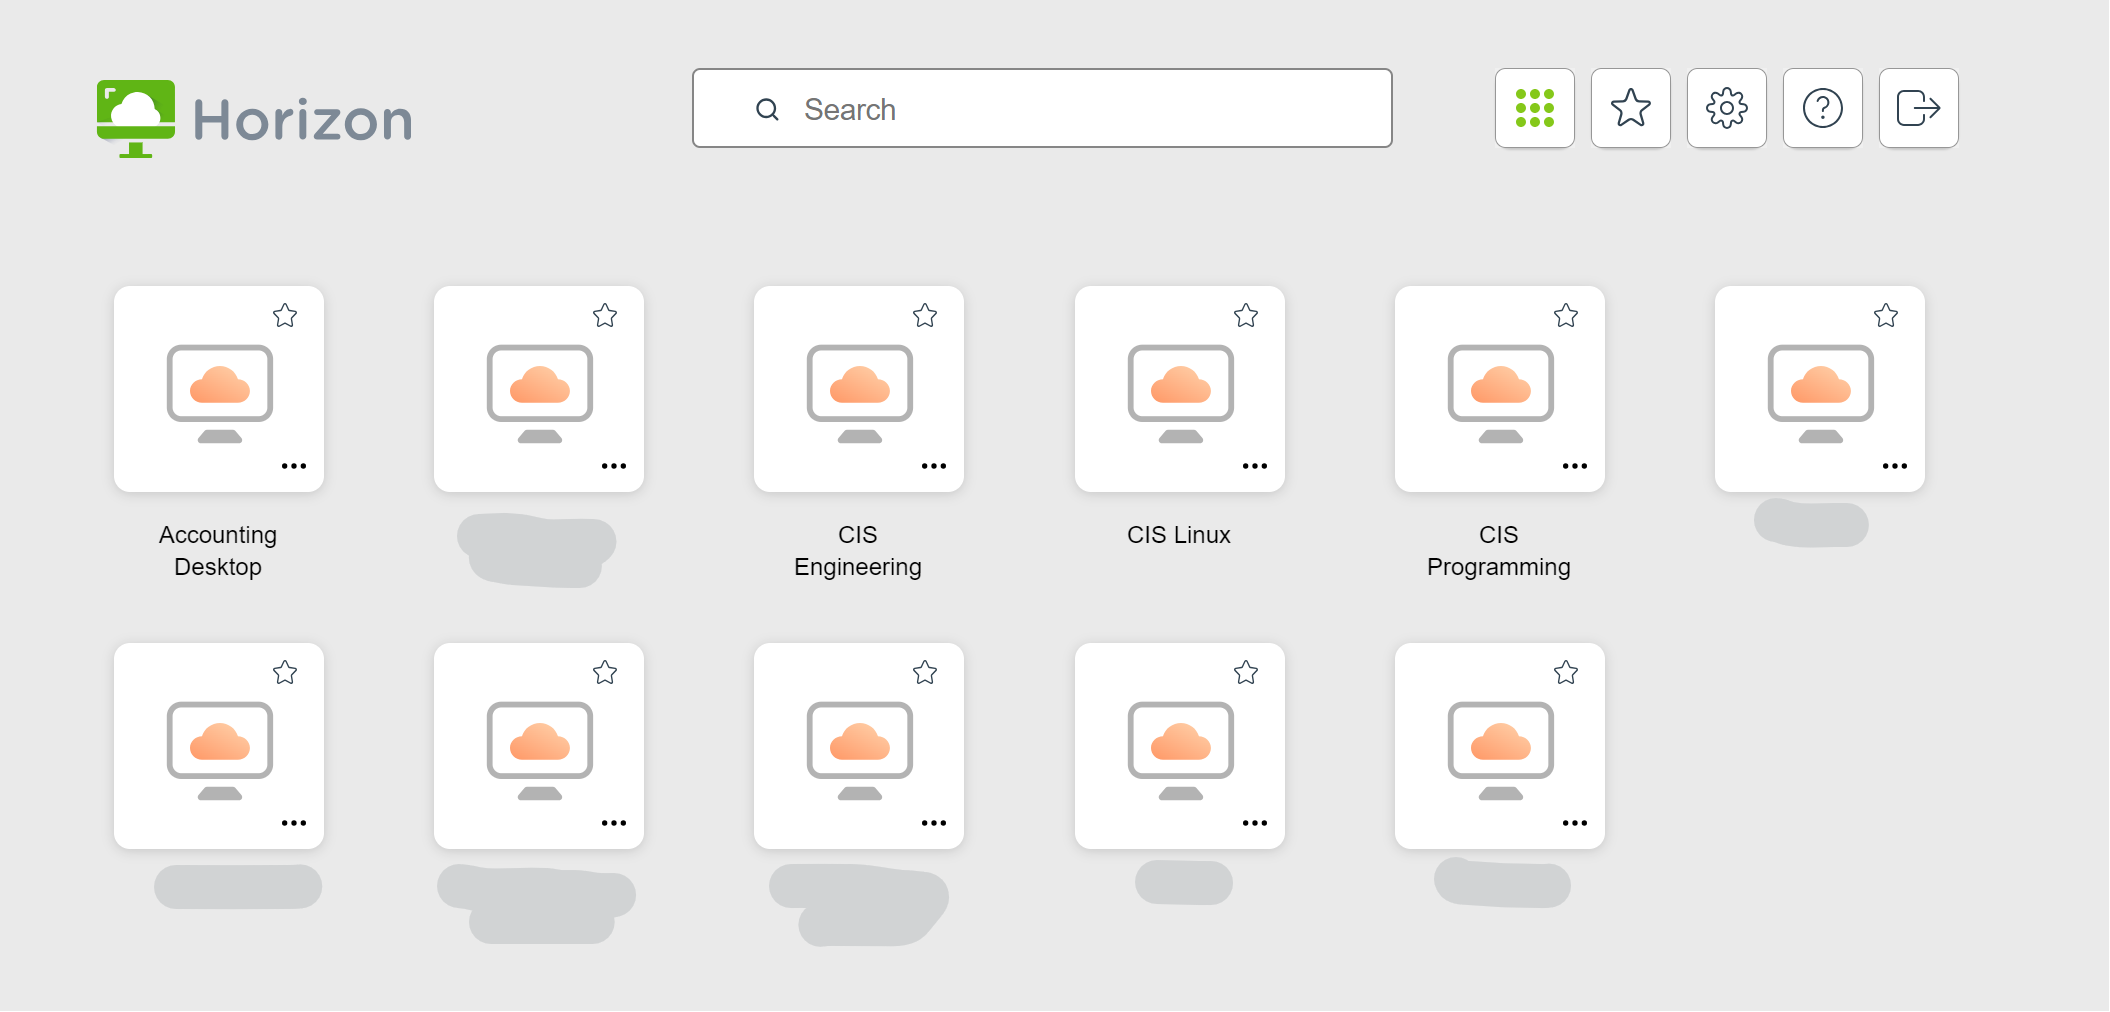The width and height of the screenshot is (2110, 1012).
Task: Launch the CIS Linux desktop icon
Action: coord(1180,394)
